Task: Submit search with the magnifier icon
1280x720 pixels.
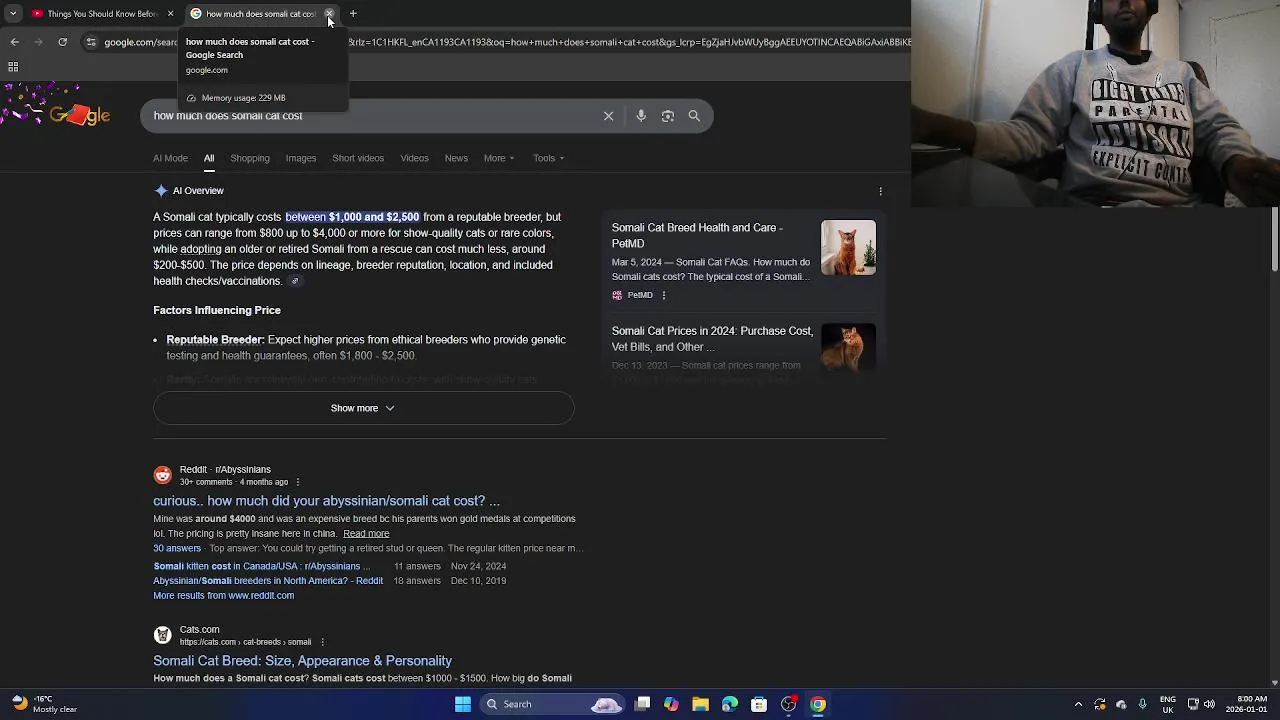Action: pos(694,116)
